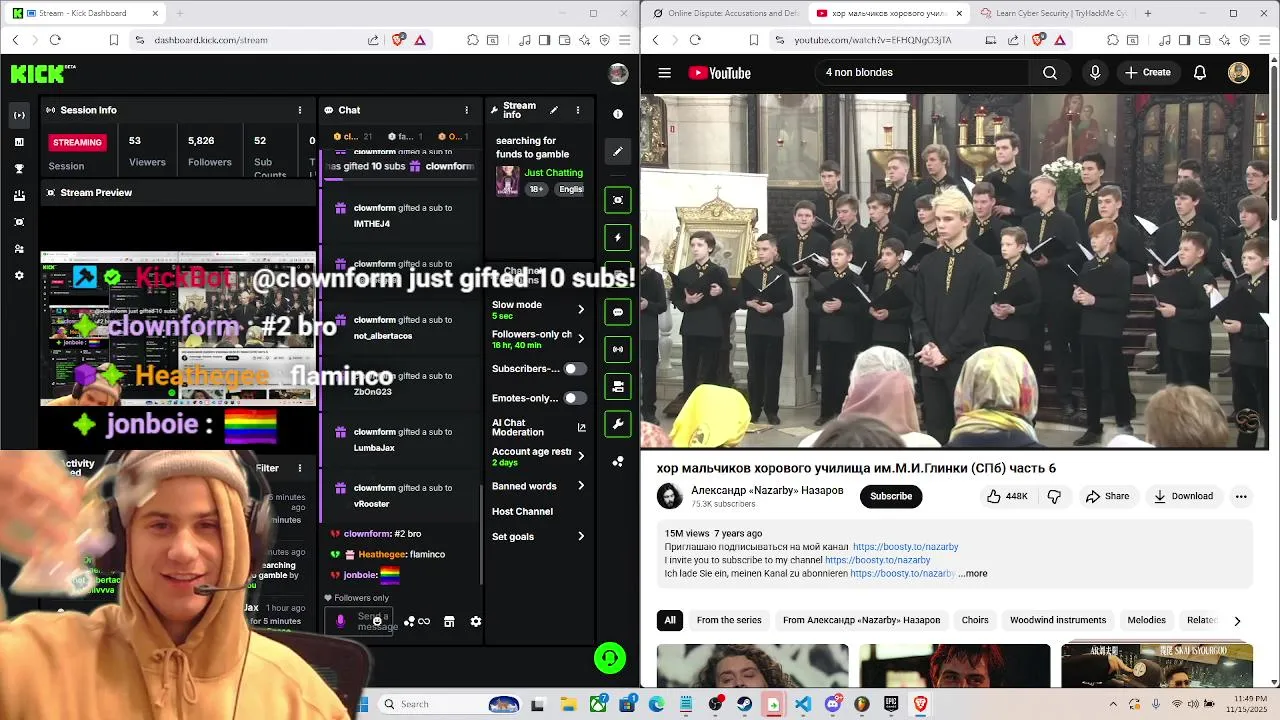1280x720 pixels.
Task: Toggle the wrench widget on right rail
Action: (x=618, y=424)
